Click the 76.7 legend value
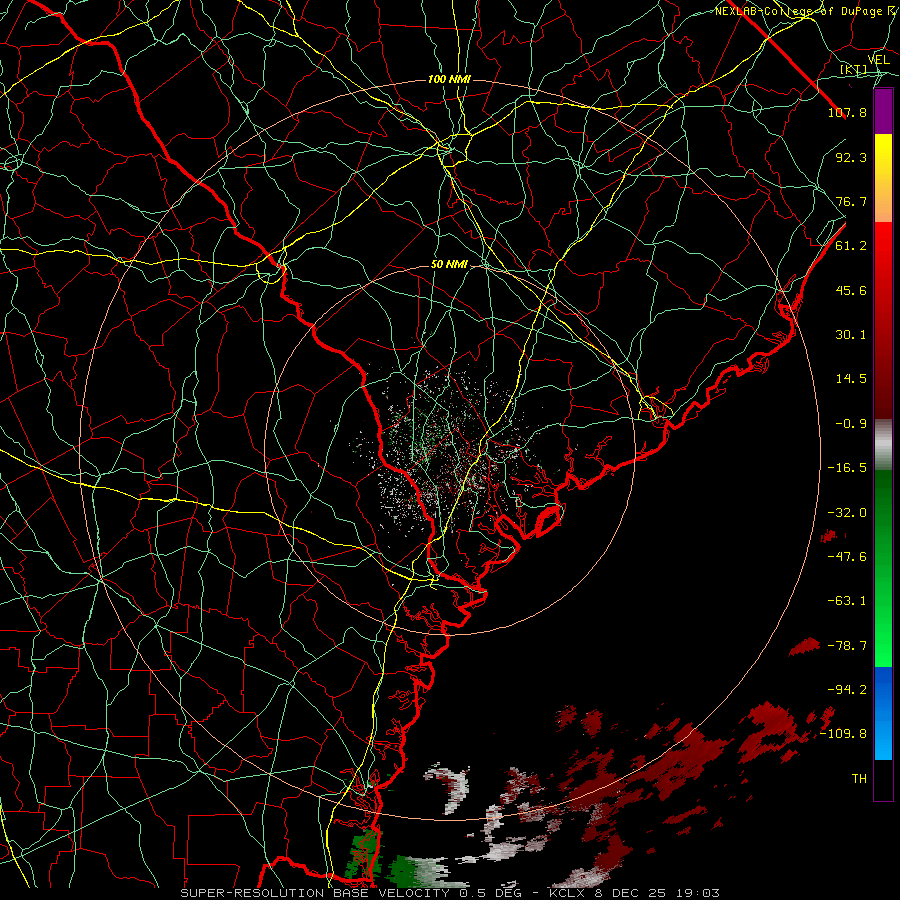The width and height of the screenshot is (900, 900). 851,201
